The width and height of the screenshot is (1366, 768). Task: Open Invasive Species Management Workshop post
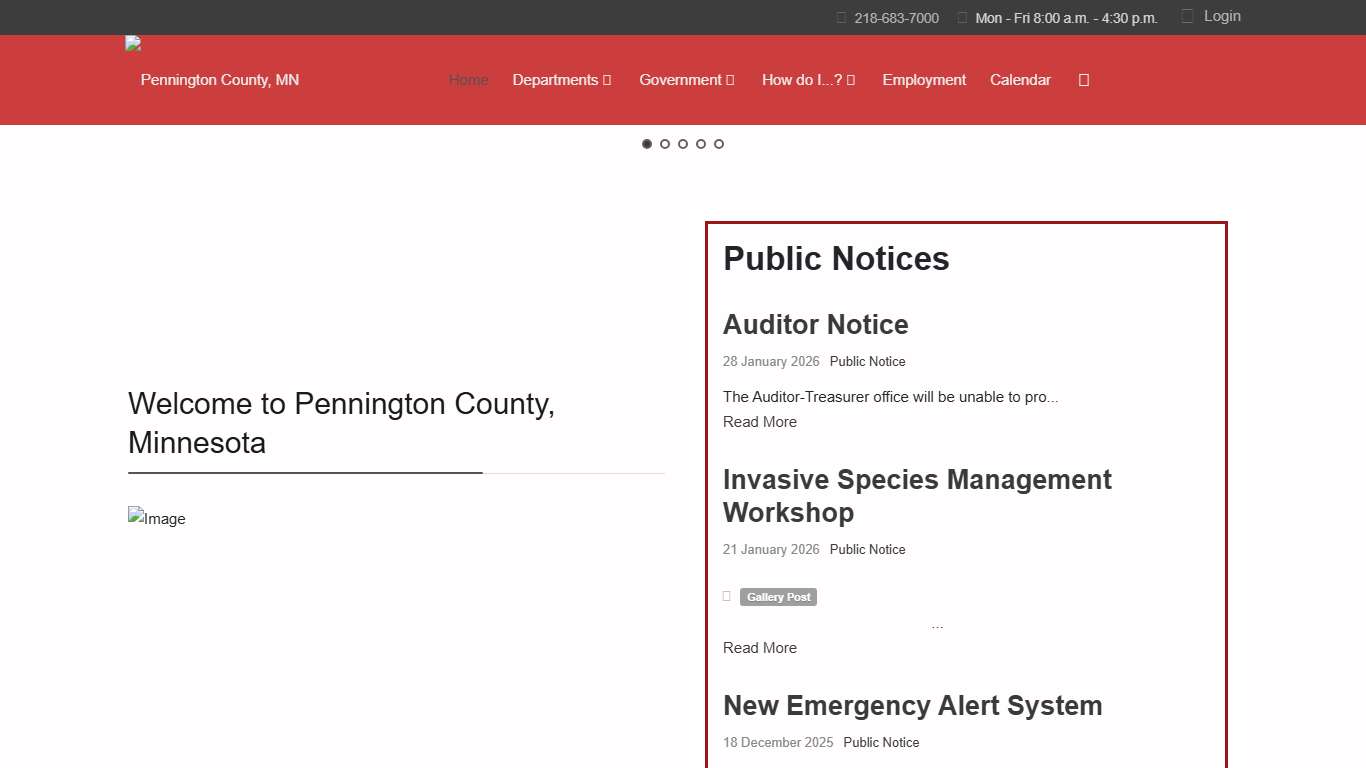[917, 496]
